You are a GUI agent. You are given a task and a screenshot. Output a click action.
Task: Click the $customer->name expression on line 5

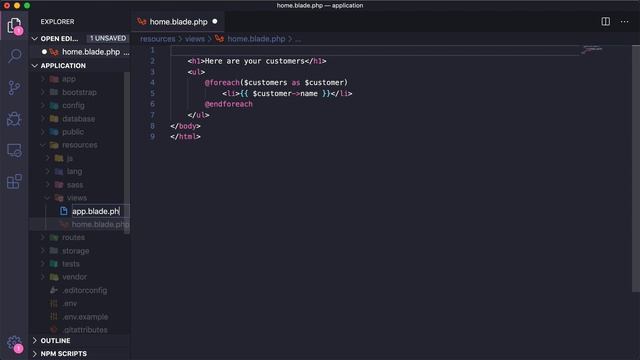click(x=285, y=93)
